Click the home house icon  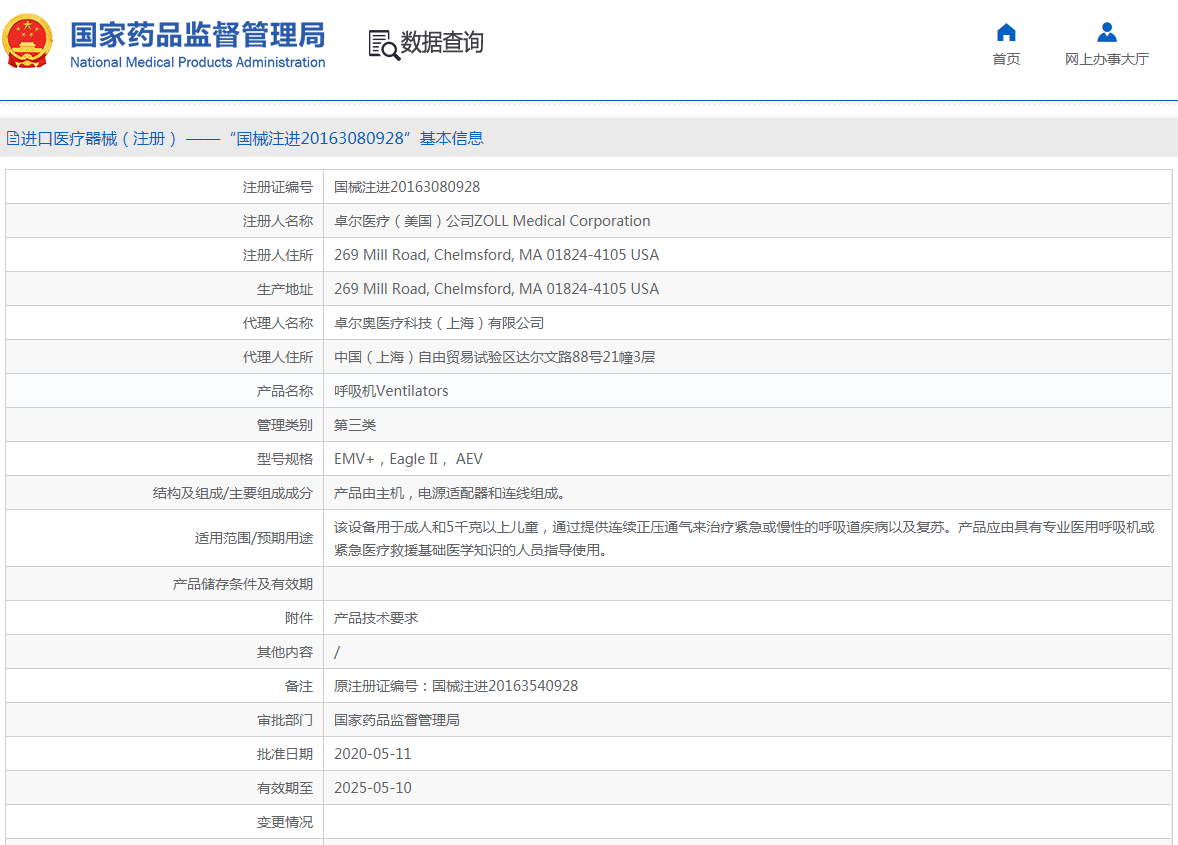click(1006, 32)
